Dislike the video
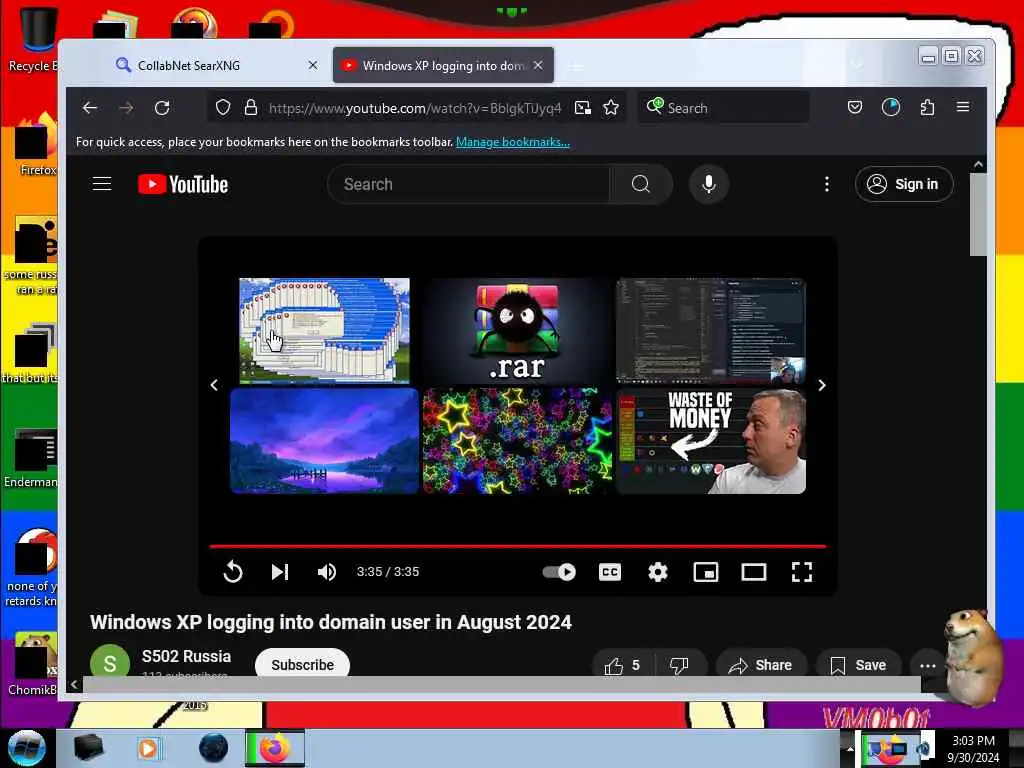 coord(679,665)
